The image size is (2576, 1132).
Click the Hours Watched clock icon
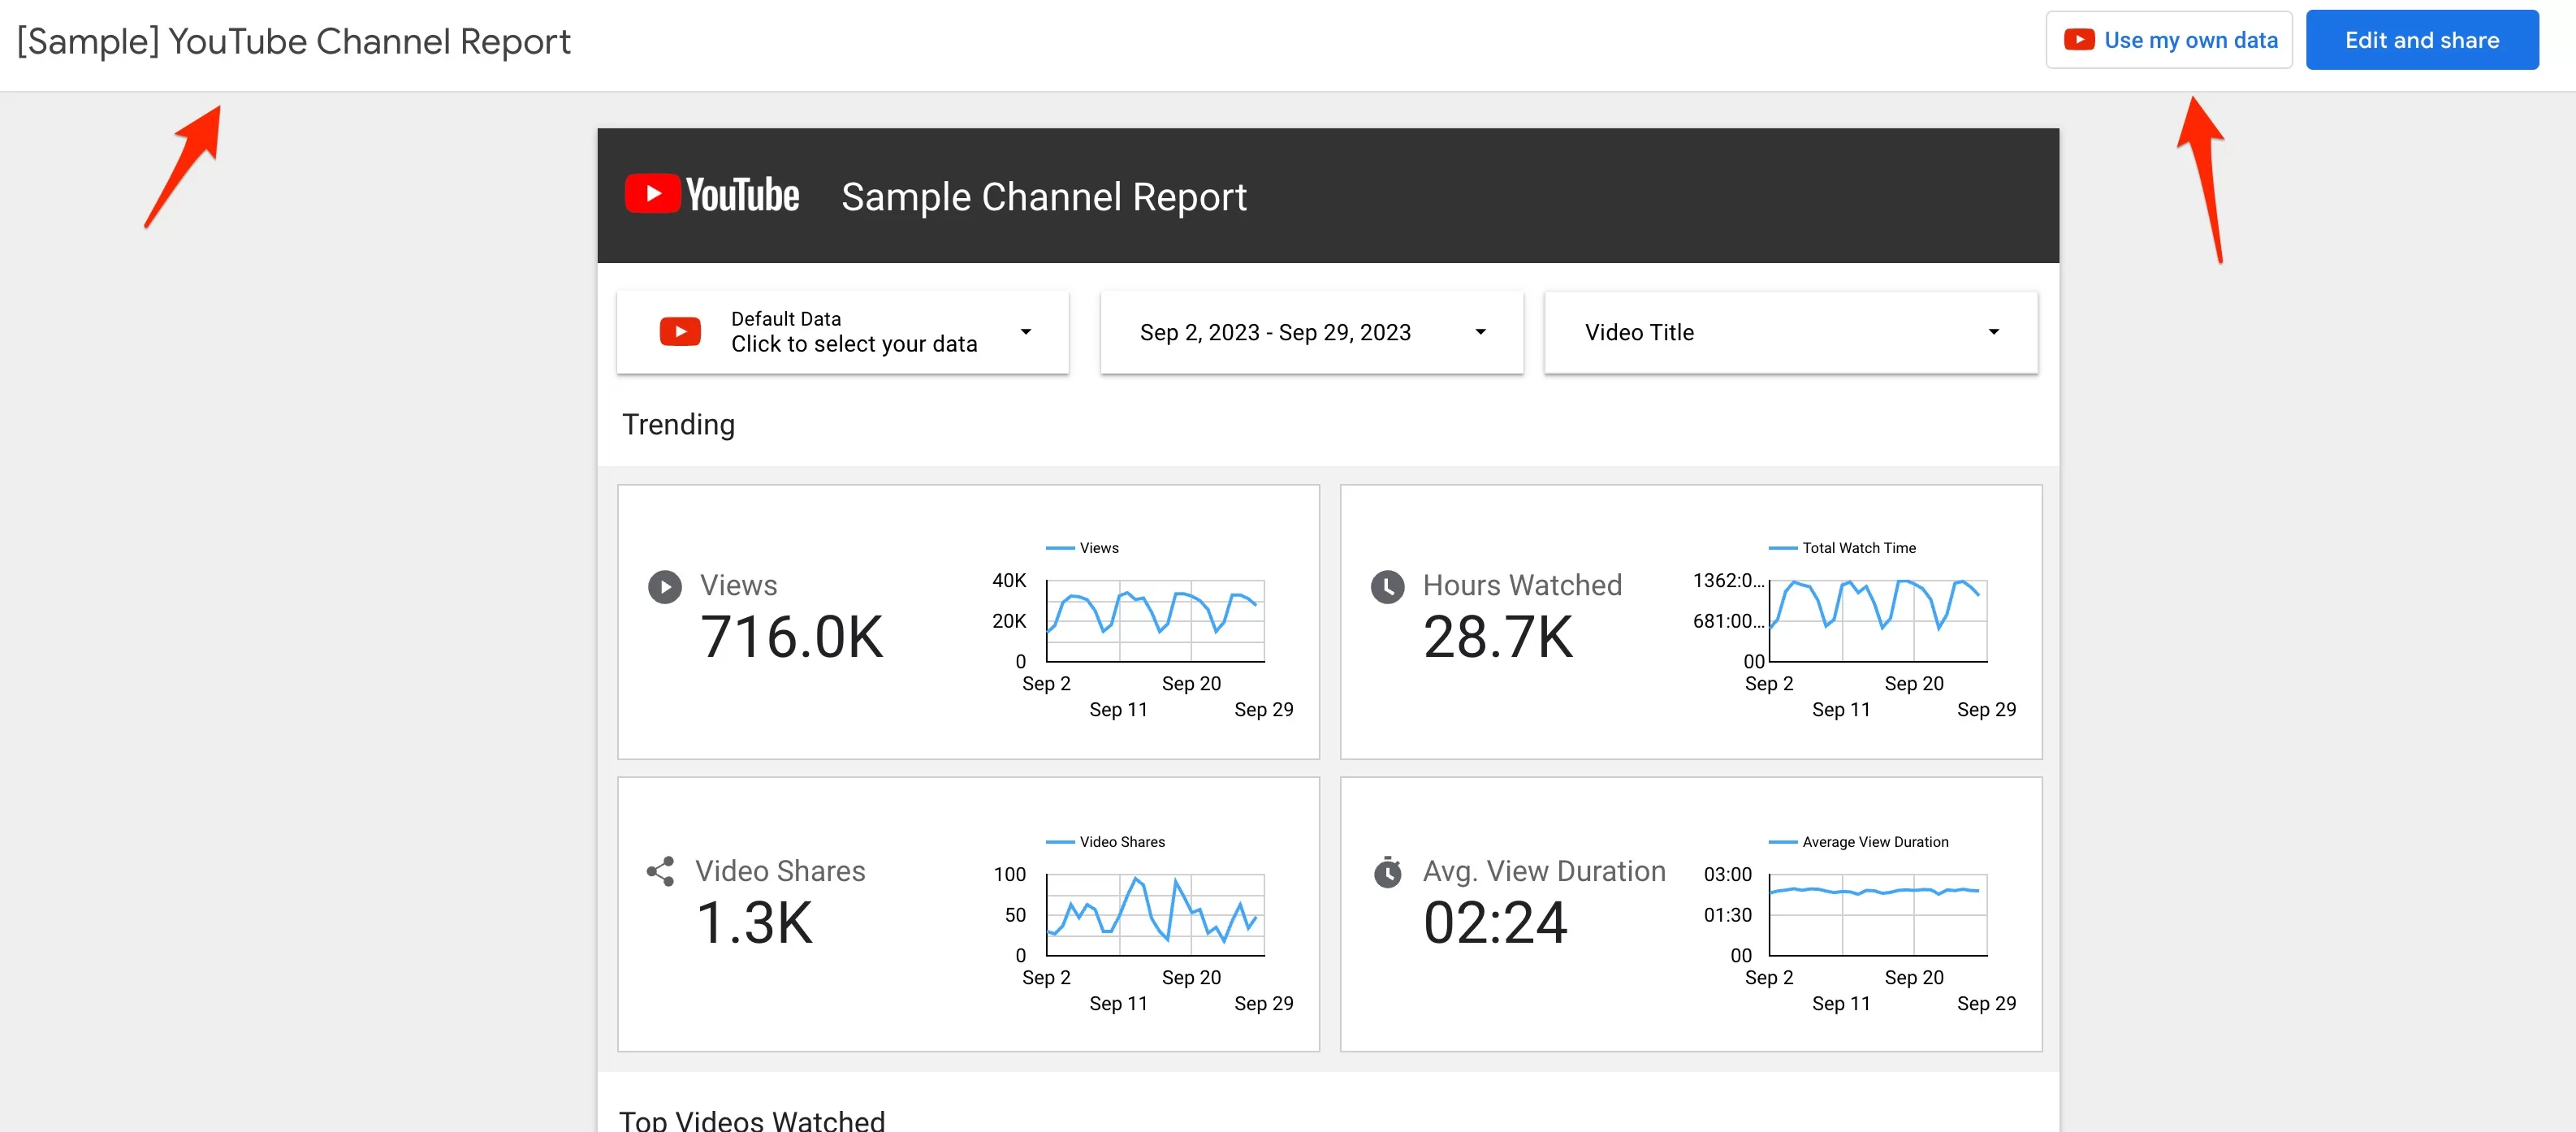[x=1387, y=586]
